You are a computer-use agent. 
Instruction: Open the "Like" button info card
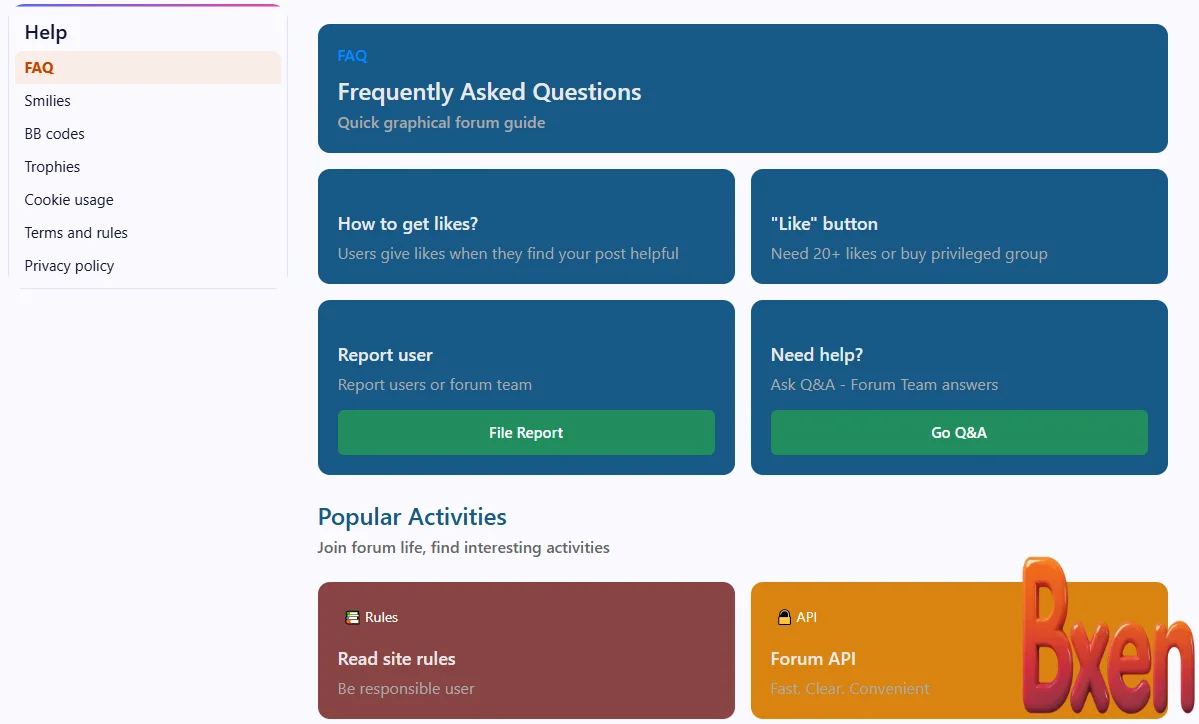click(959, 226)
